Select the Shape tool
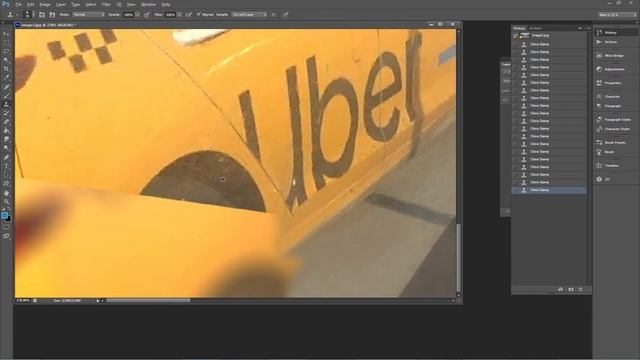The height and width of the screenshot is (360, 640). [6, 184]
